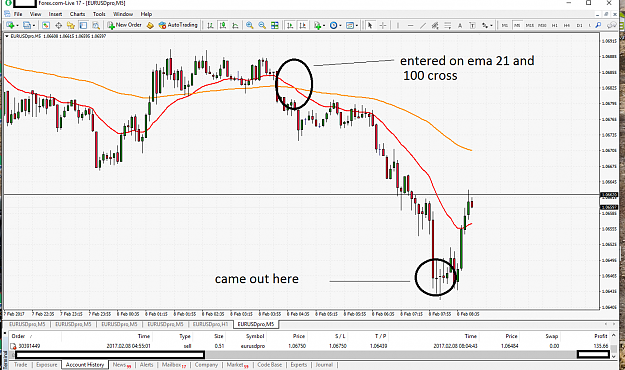Expand the New Chart dropdown arrow
Viewport: 625px width, 370px height.
(x=17, y=26)
